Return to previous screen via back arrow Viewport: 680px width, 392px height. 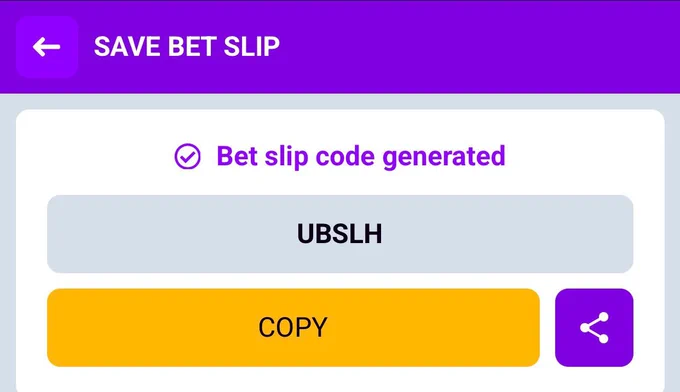[47, 47]
